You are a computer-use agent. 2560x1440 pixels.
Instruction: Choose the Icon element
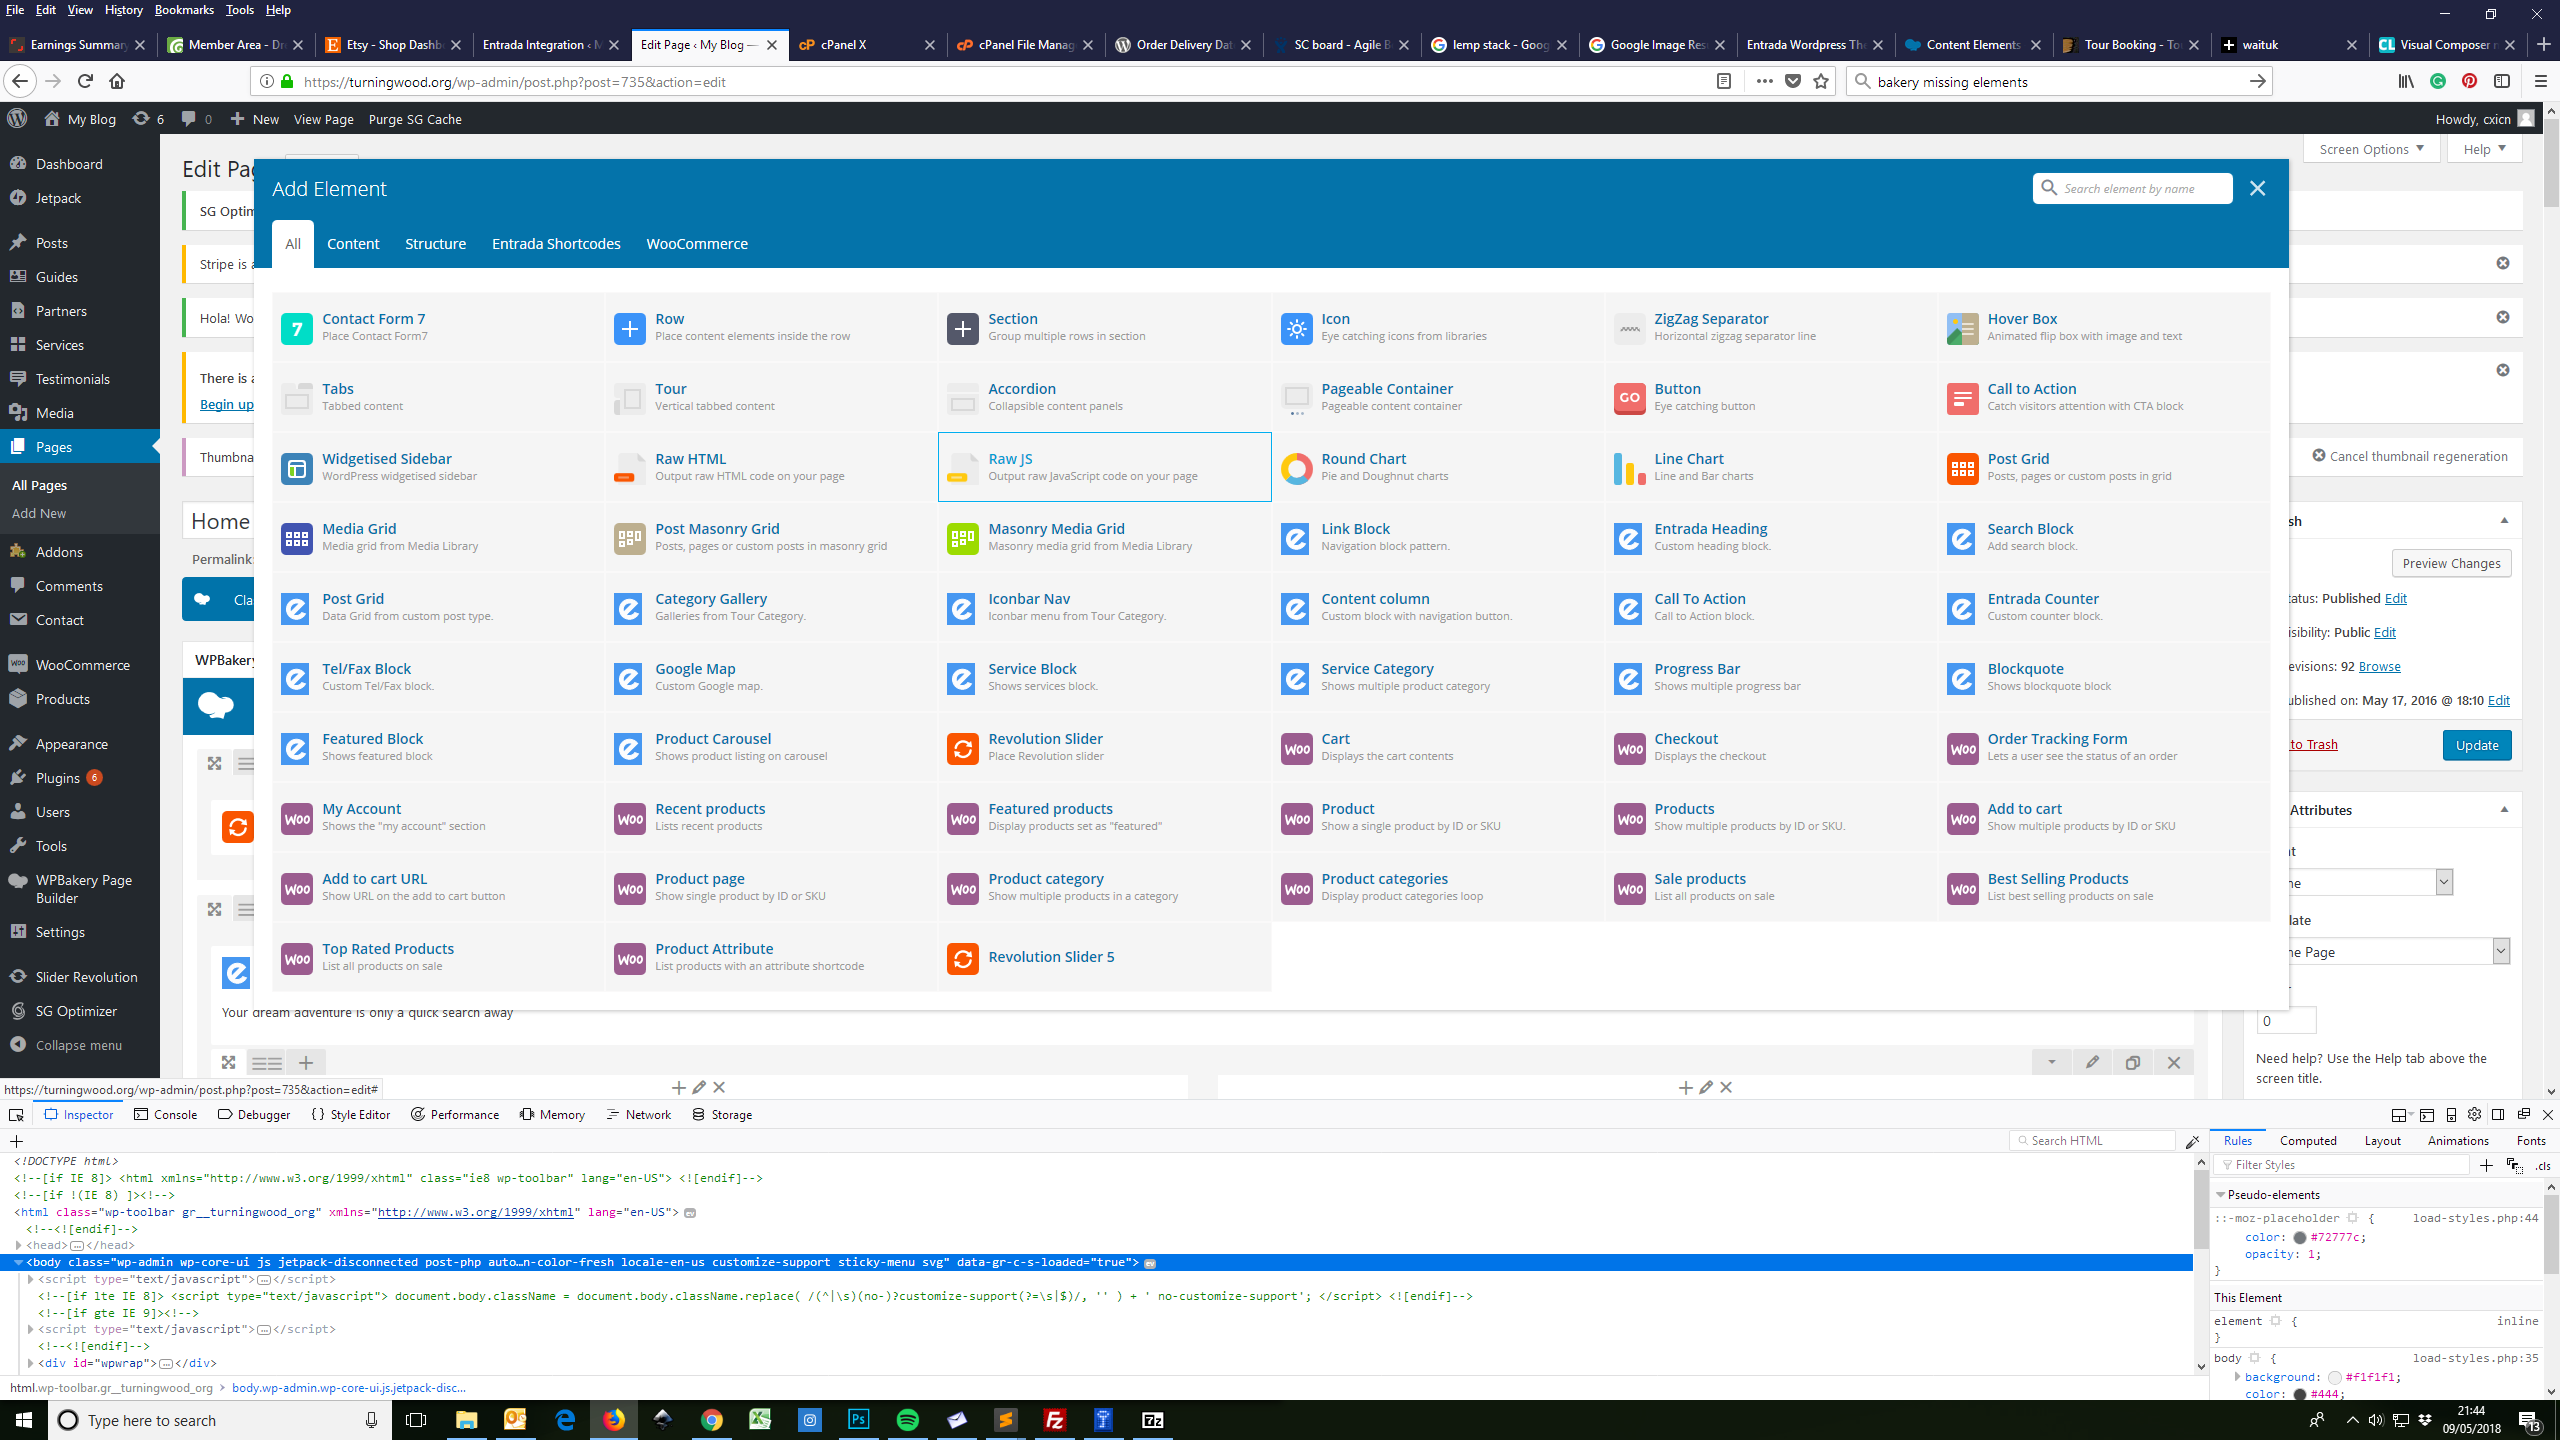click(1437, 327)
